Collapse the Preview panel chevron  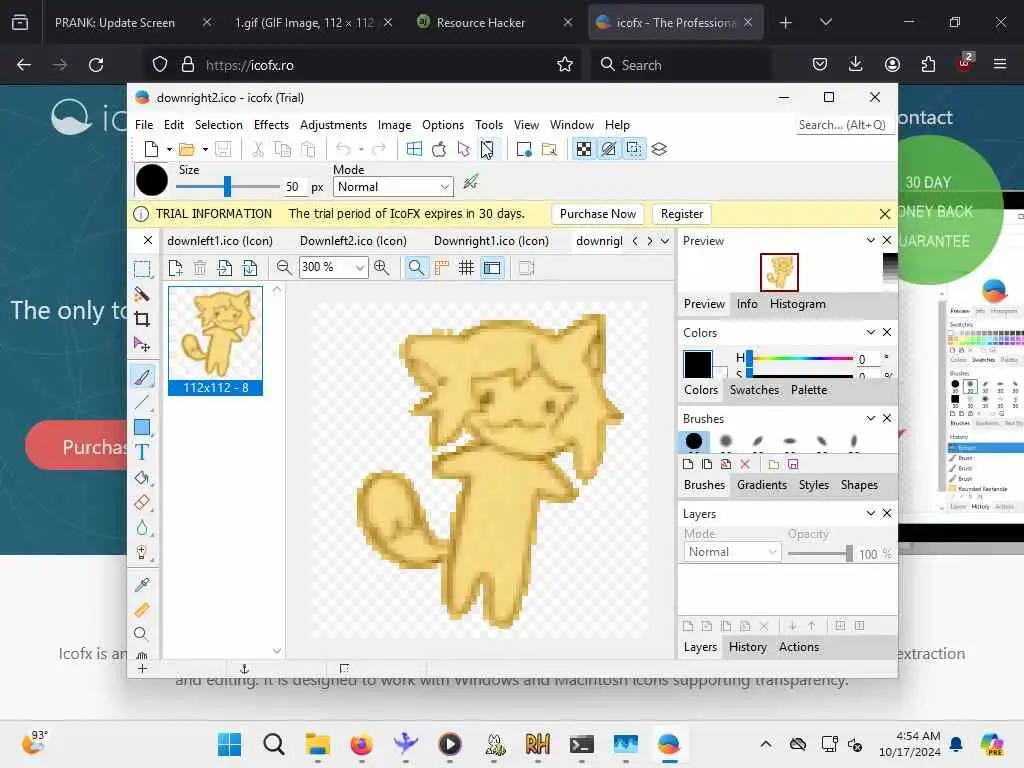point(871,240)
